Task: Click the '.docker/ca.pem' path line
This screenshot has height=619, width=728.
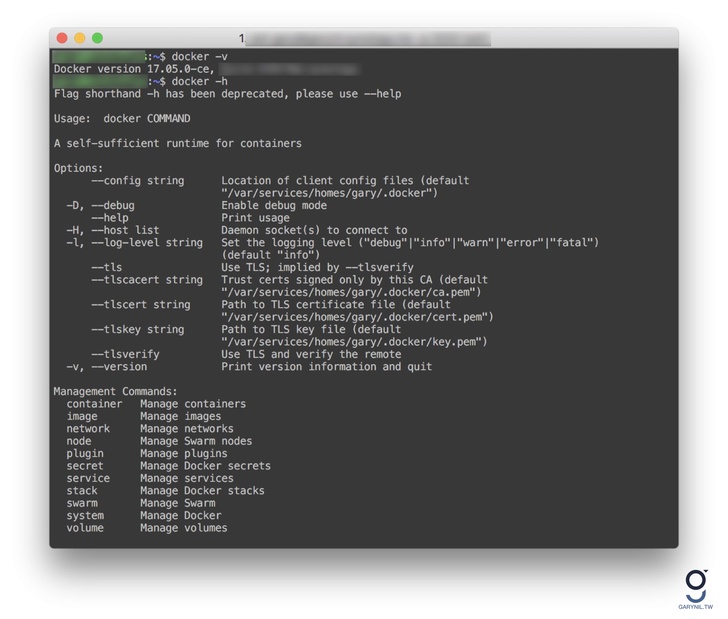Action: [351, 292]
